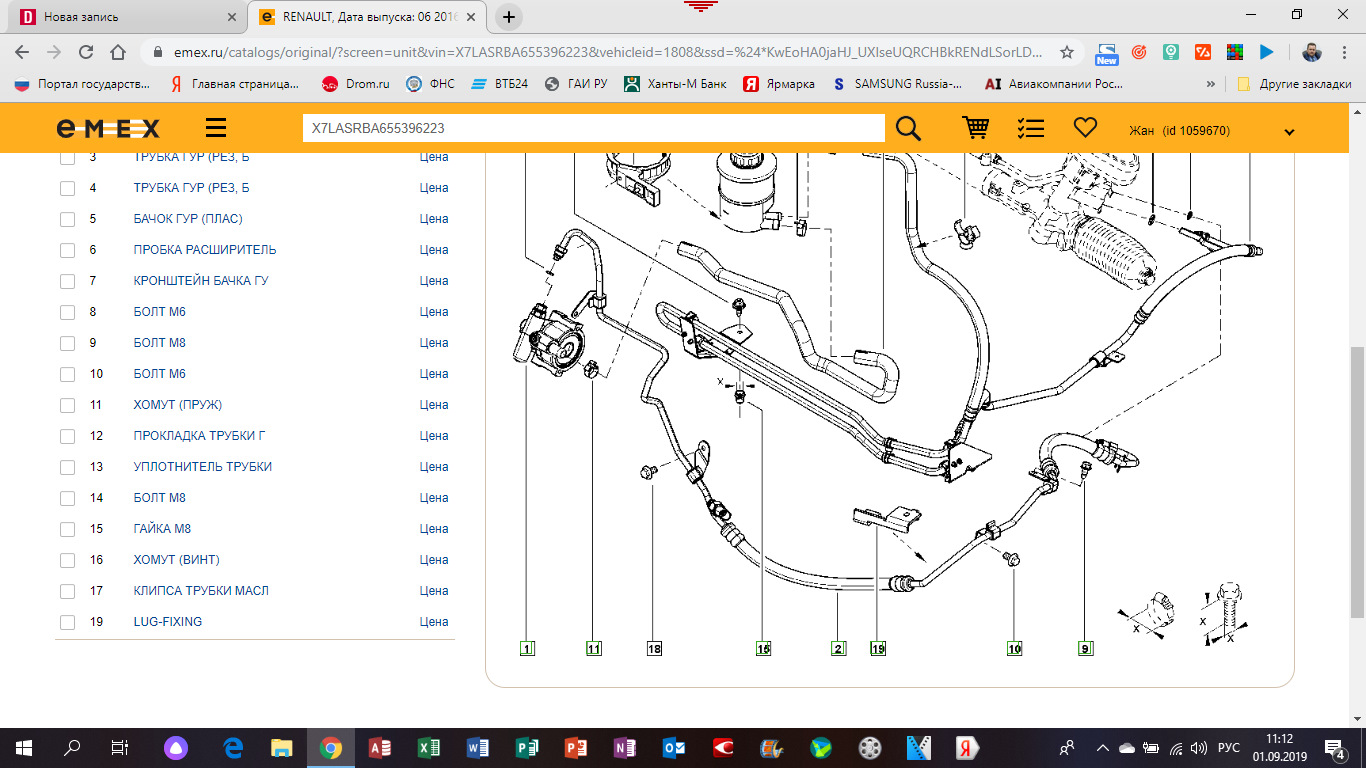Image resolution: width=1366 pixels, height=768 pixels.
Task: Click Цена link for ХОМУТ (ВИНТ)
Action: (434, 559)
